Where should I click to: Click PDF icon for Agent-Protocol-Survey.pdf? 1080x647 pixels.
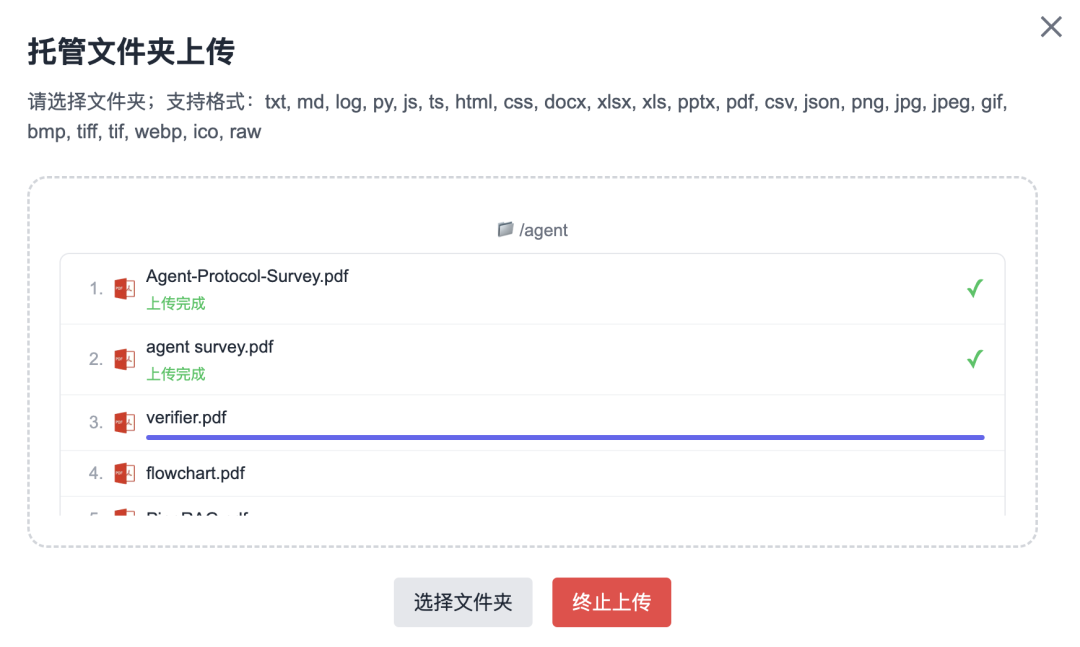point(125,289)
